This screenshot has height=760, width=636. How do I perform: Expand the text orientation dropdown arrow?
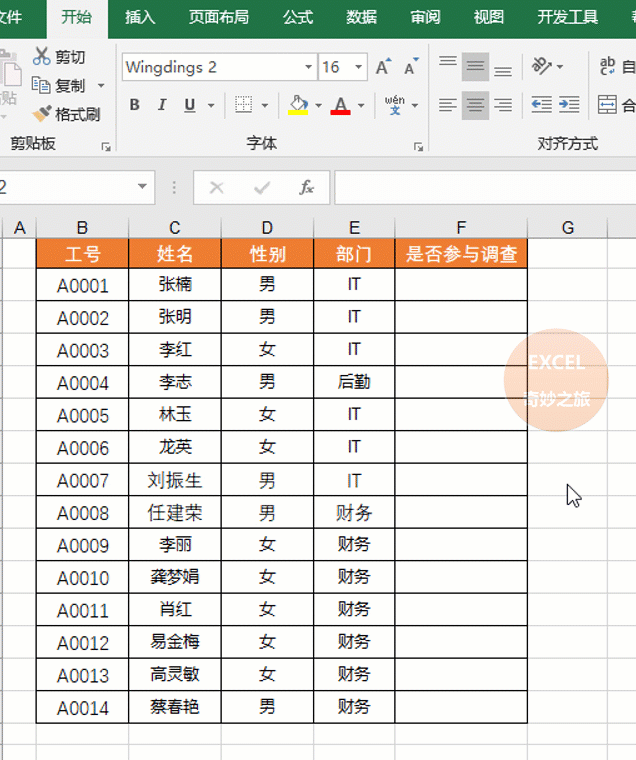tap(560, 66)
